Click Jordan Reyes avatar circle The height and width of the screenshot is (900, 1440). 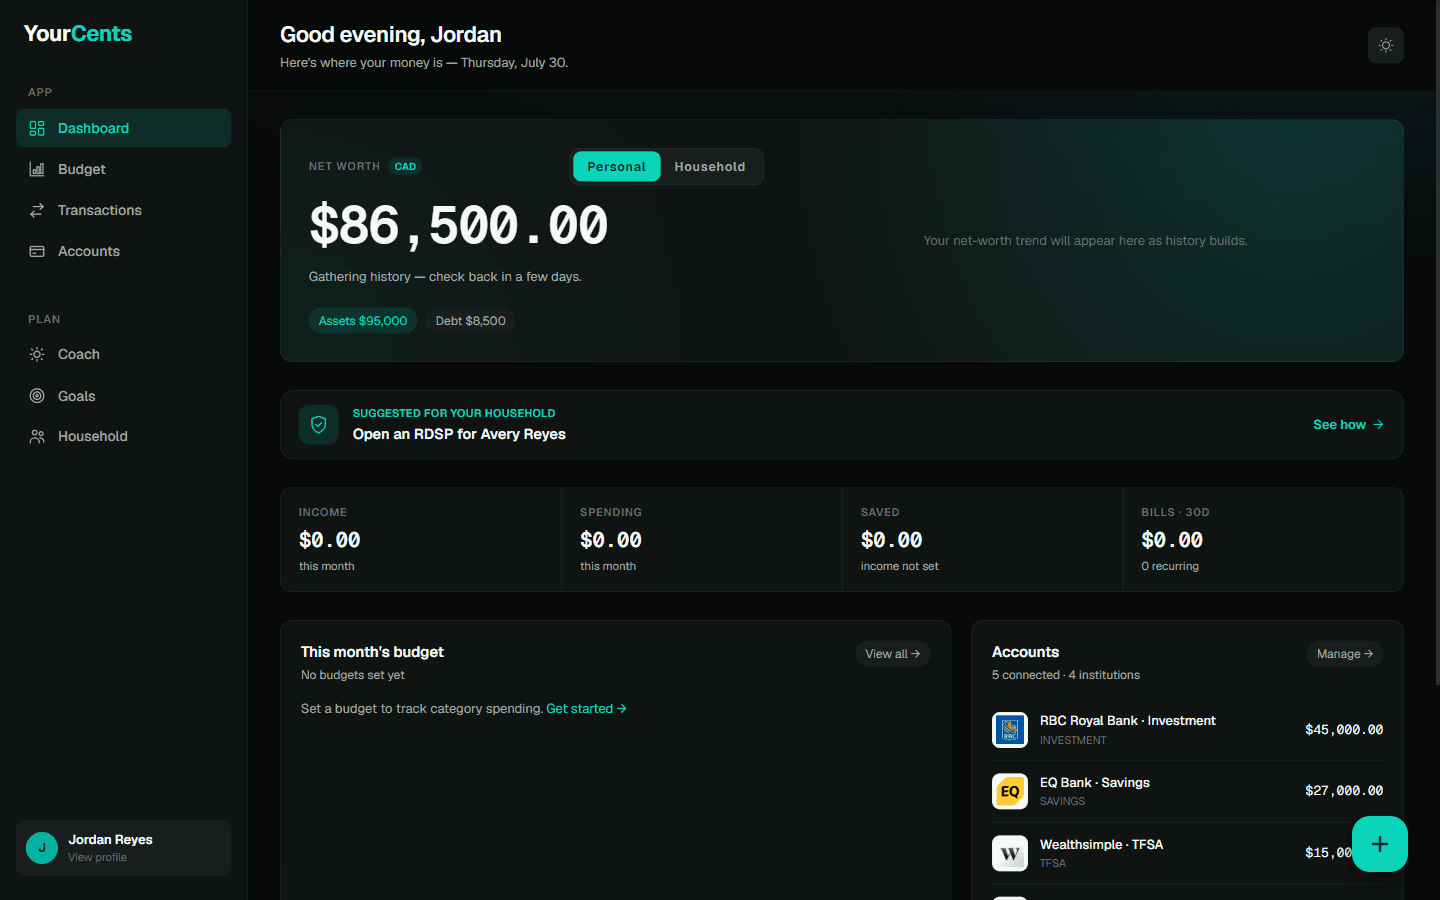tap(42, 847)
